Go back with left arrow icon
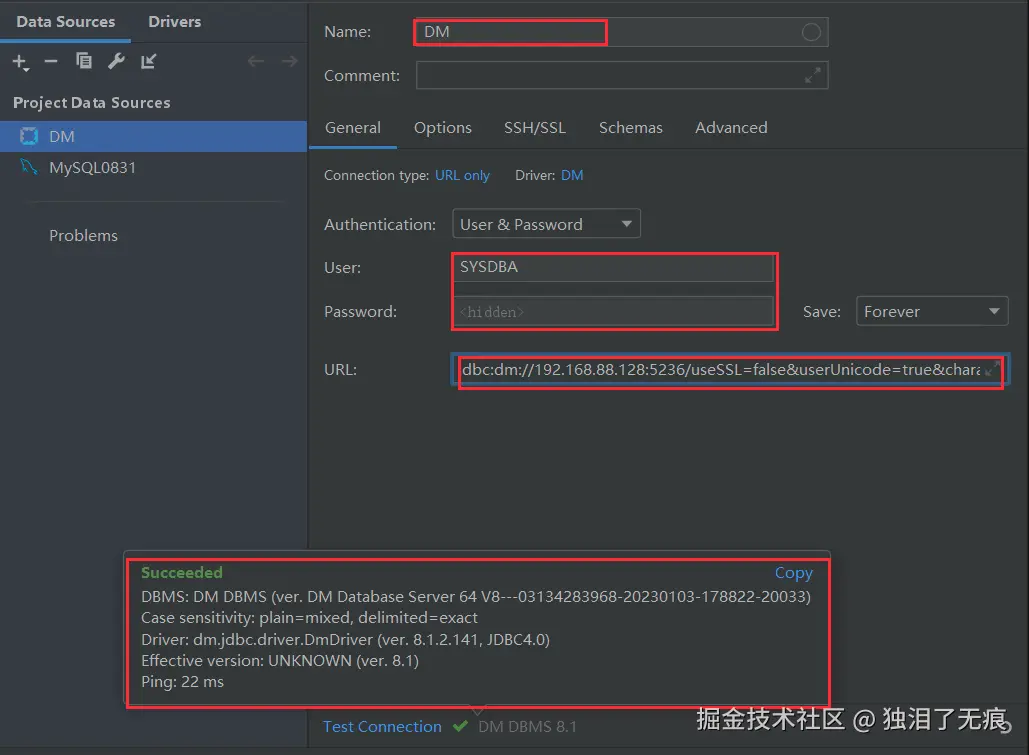Screen dimensions: 1029x755 (x=256, y=61)
